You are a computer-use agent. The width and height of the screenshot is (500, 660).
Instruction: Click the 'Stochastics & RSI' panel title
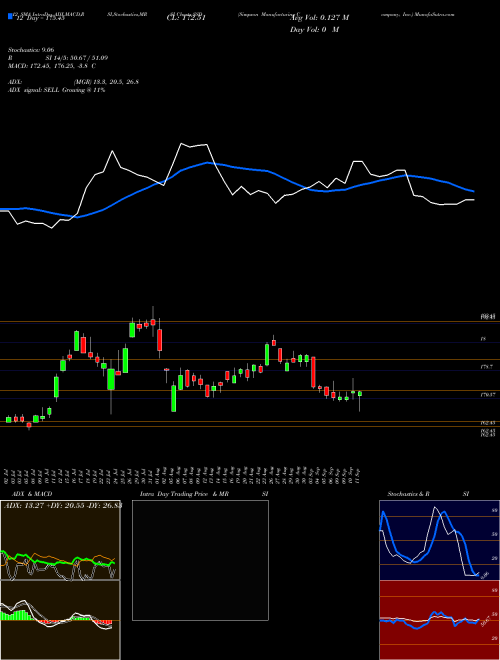[x=428, y=494]
